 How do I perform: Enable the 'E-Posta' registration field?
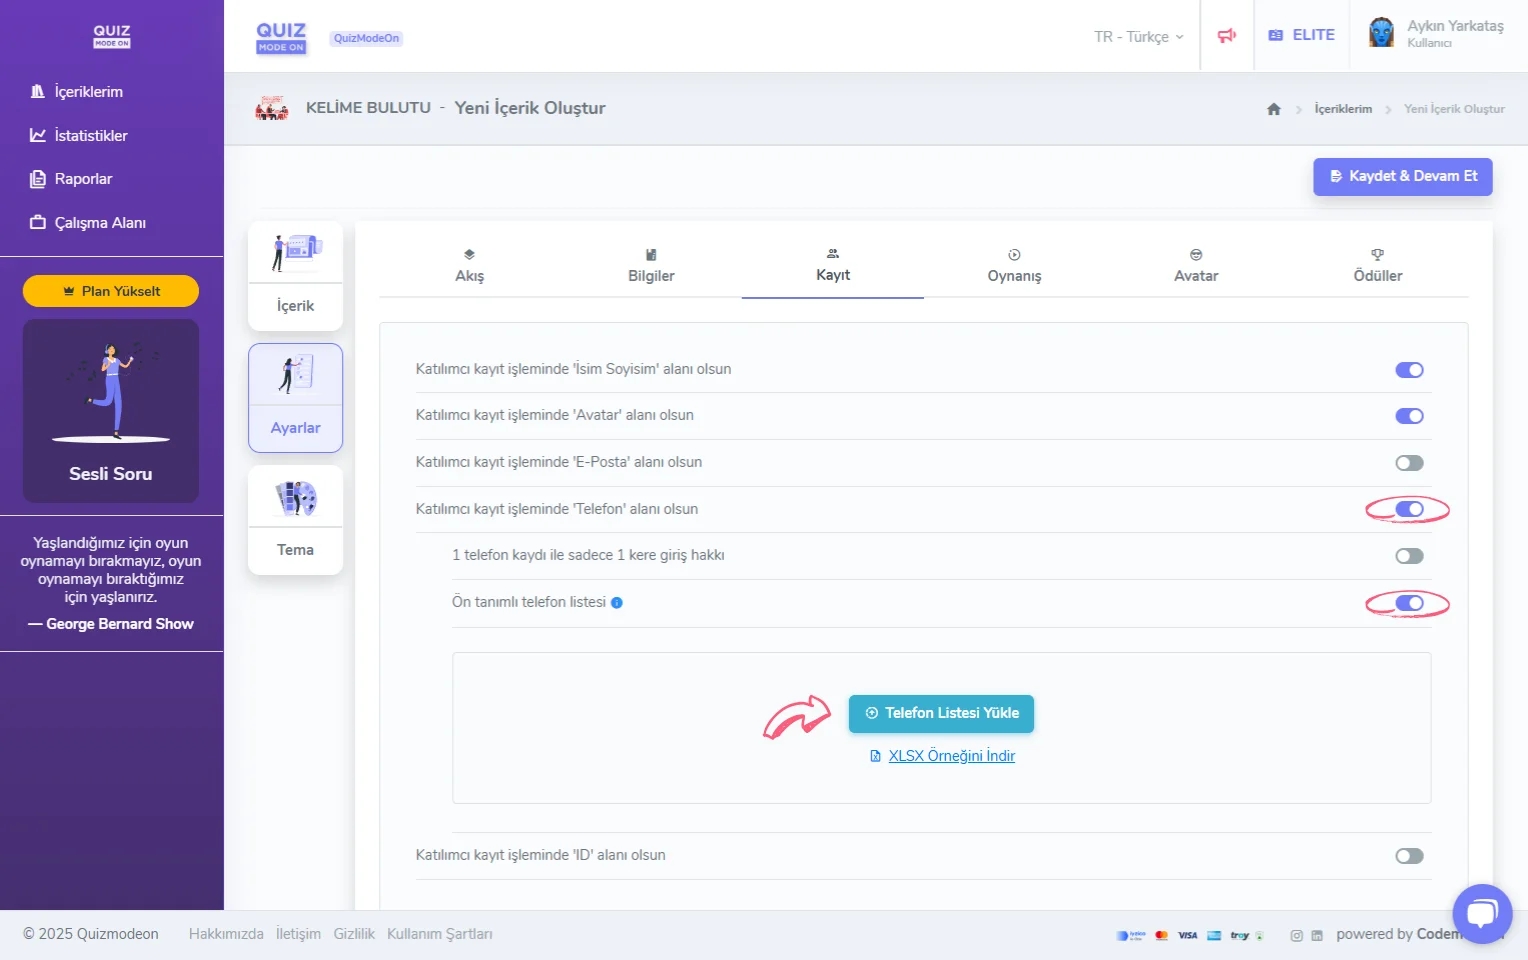pos(1409,462)
